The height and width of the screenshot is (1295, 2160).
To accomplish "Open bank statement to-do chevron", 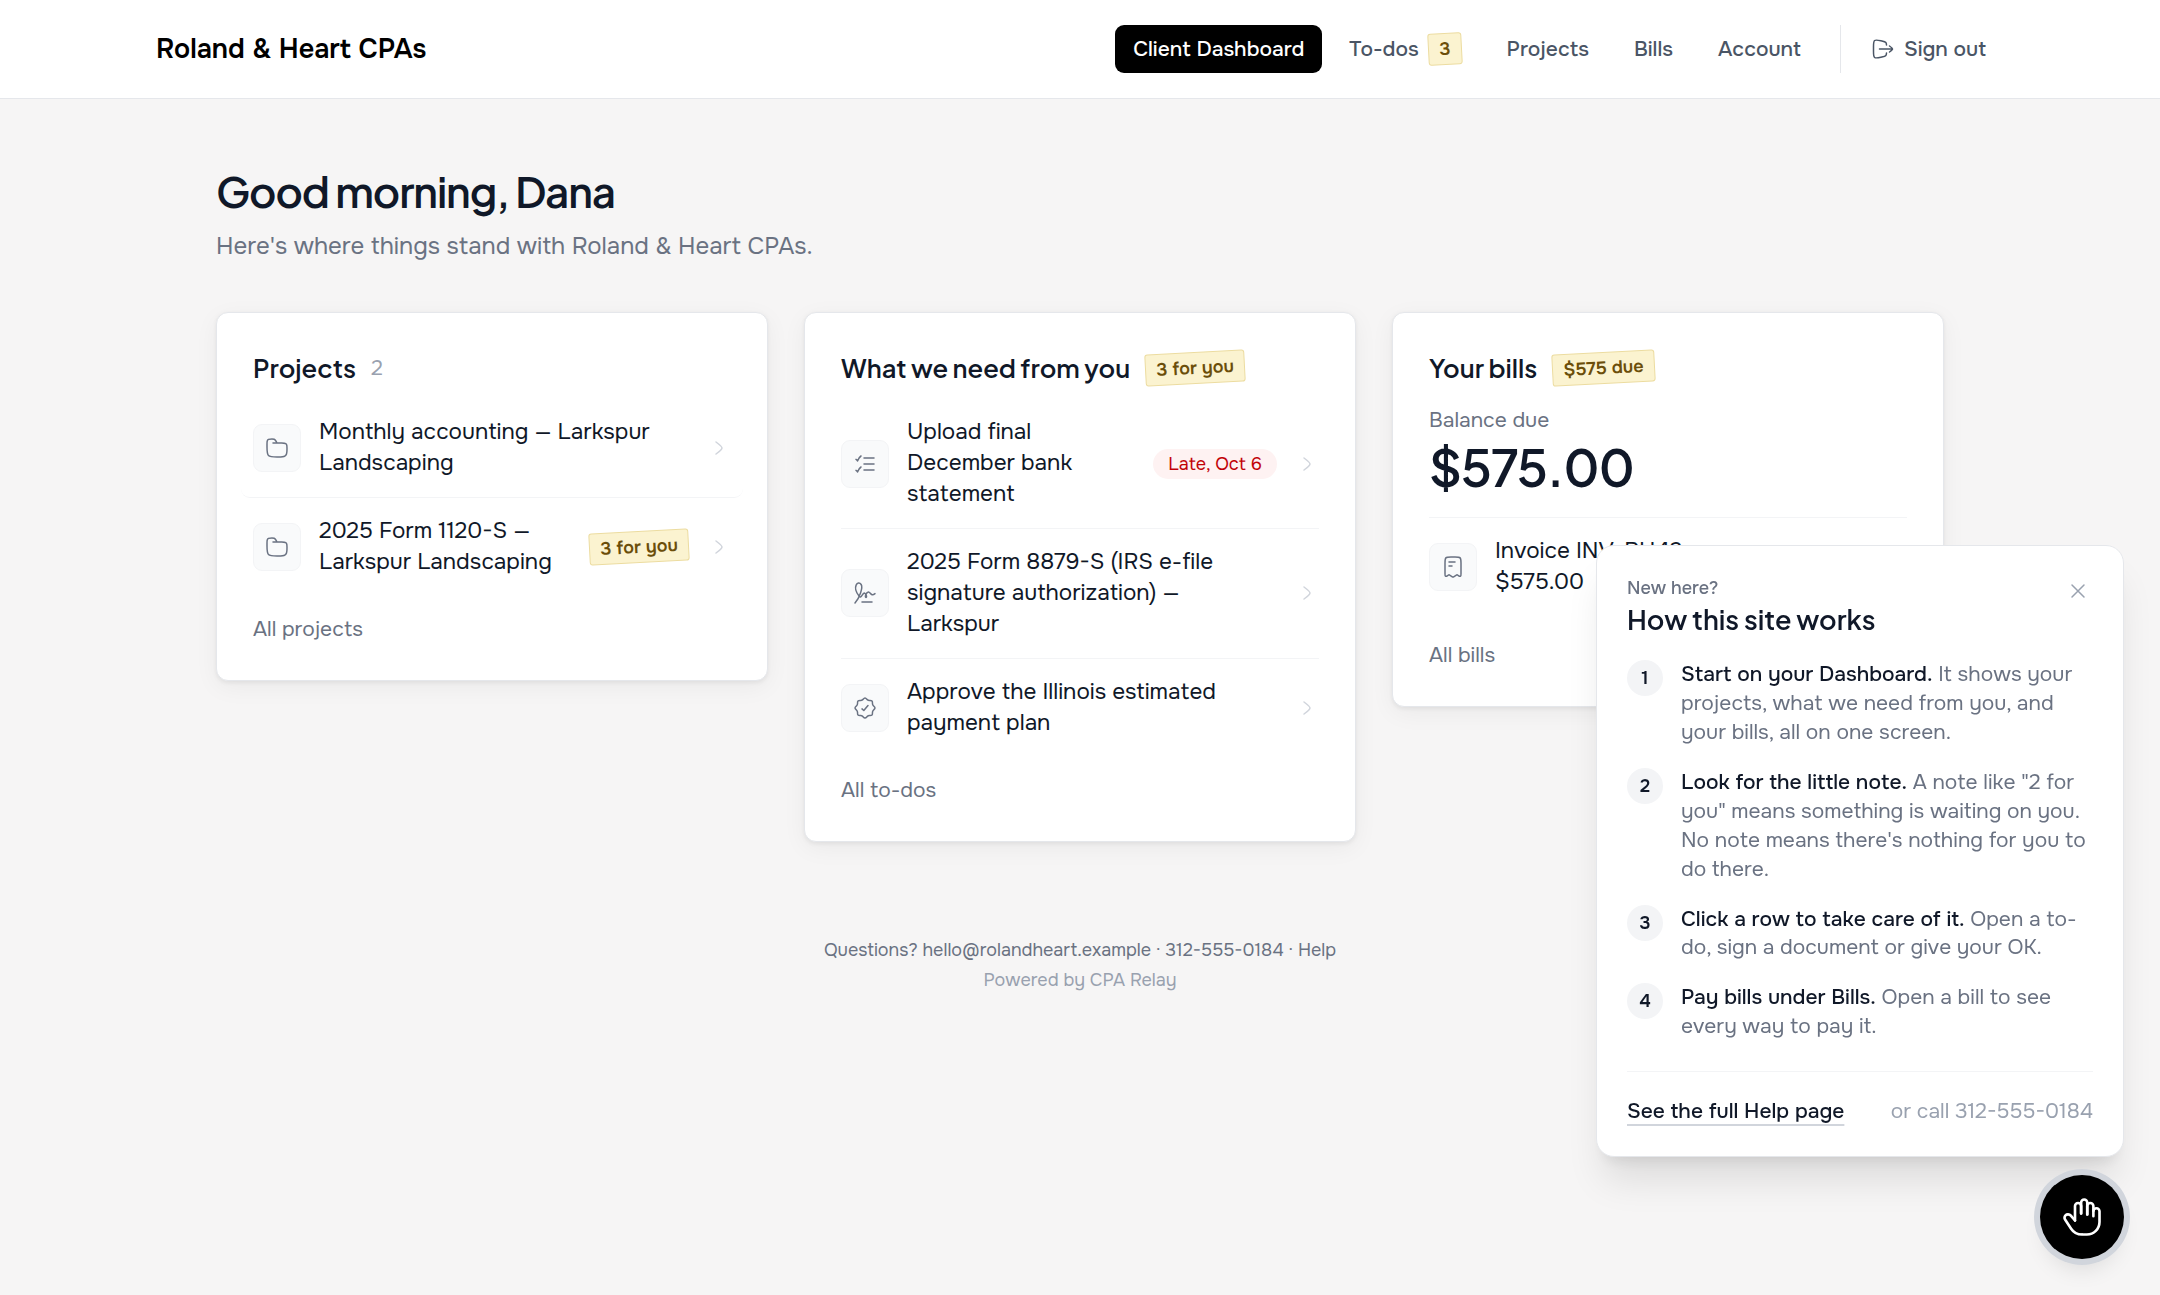I will [x=1307, y=464].
